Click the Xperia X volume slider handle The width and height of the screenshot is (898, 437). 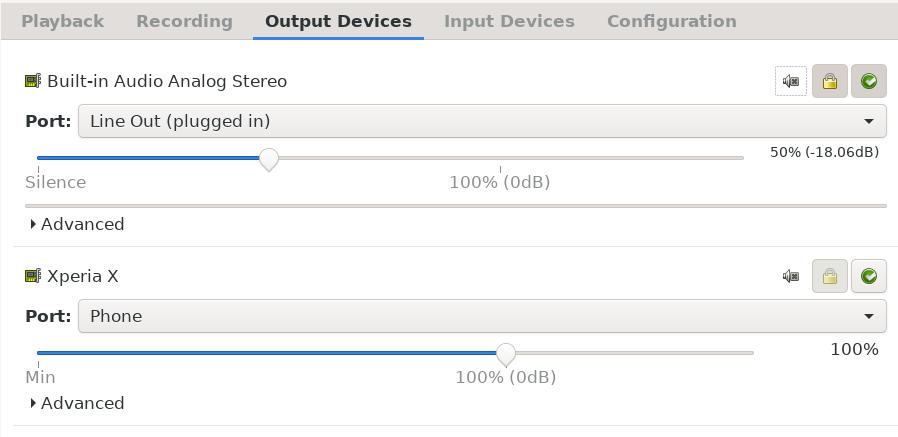click(x=506, y=355)
